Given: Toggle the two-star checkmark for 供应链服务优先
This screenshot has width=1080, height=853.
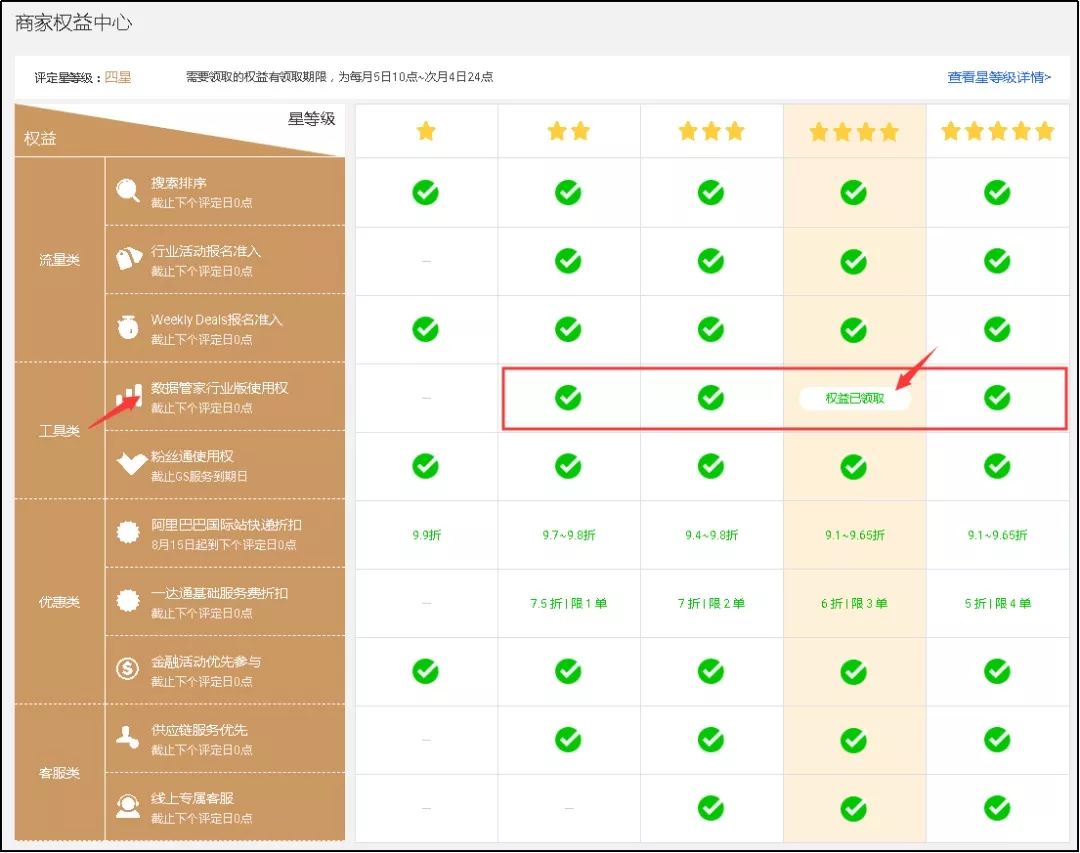Looking at the screenshot, I should coord(568,738).
